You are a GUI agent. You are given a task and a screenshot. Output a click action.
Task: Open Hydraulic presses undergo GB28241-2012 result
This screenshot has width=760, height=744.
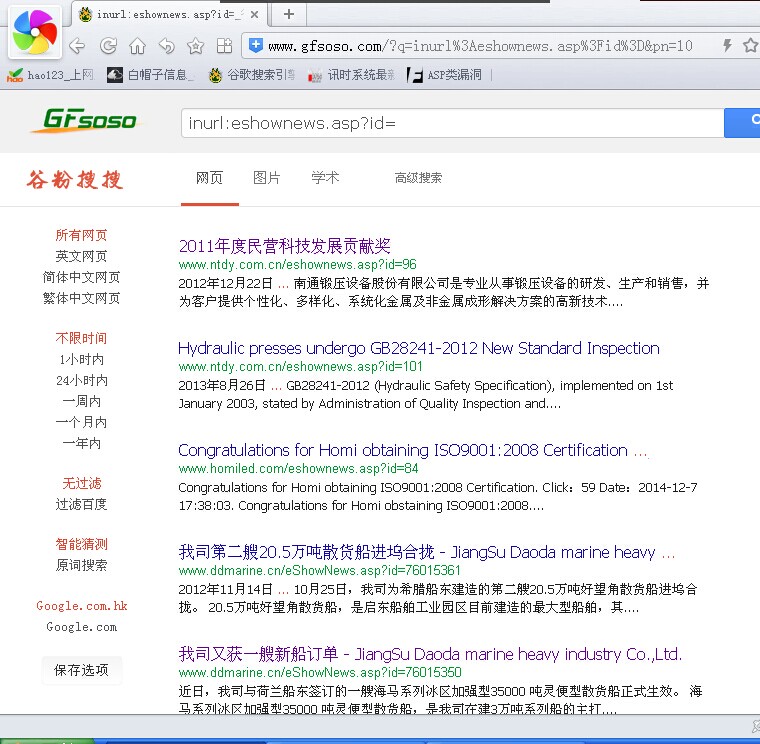[x=419, y=348]
